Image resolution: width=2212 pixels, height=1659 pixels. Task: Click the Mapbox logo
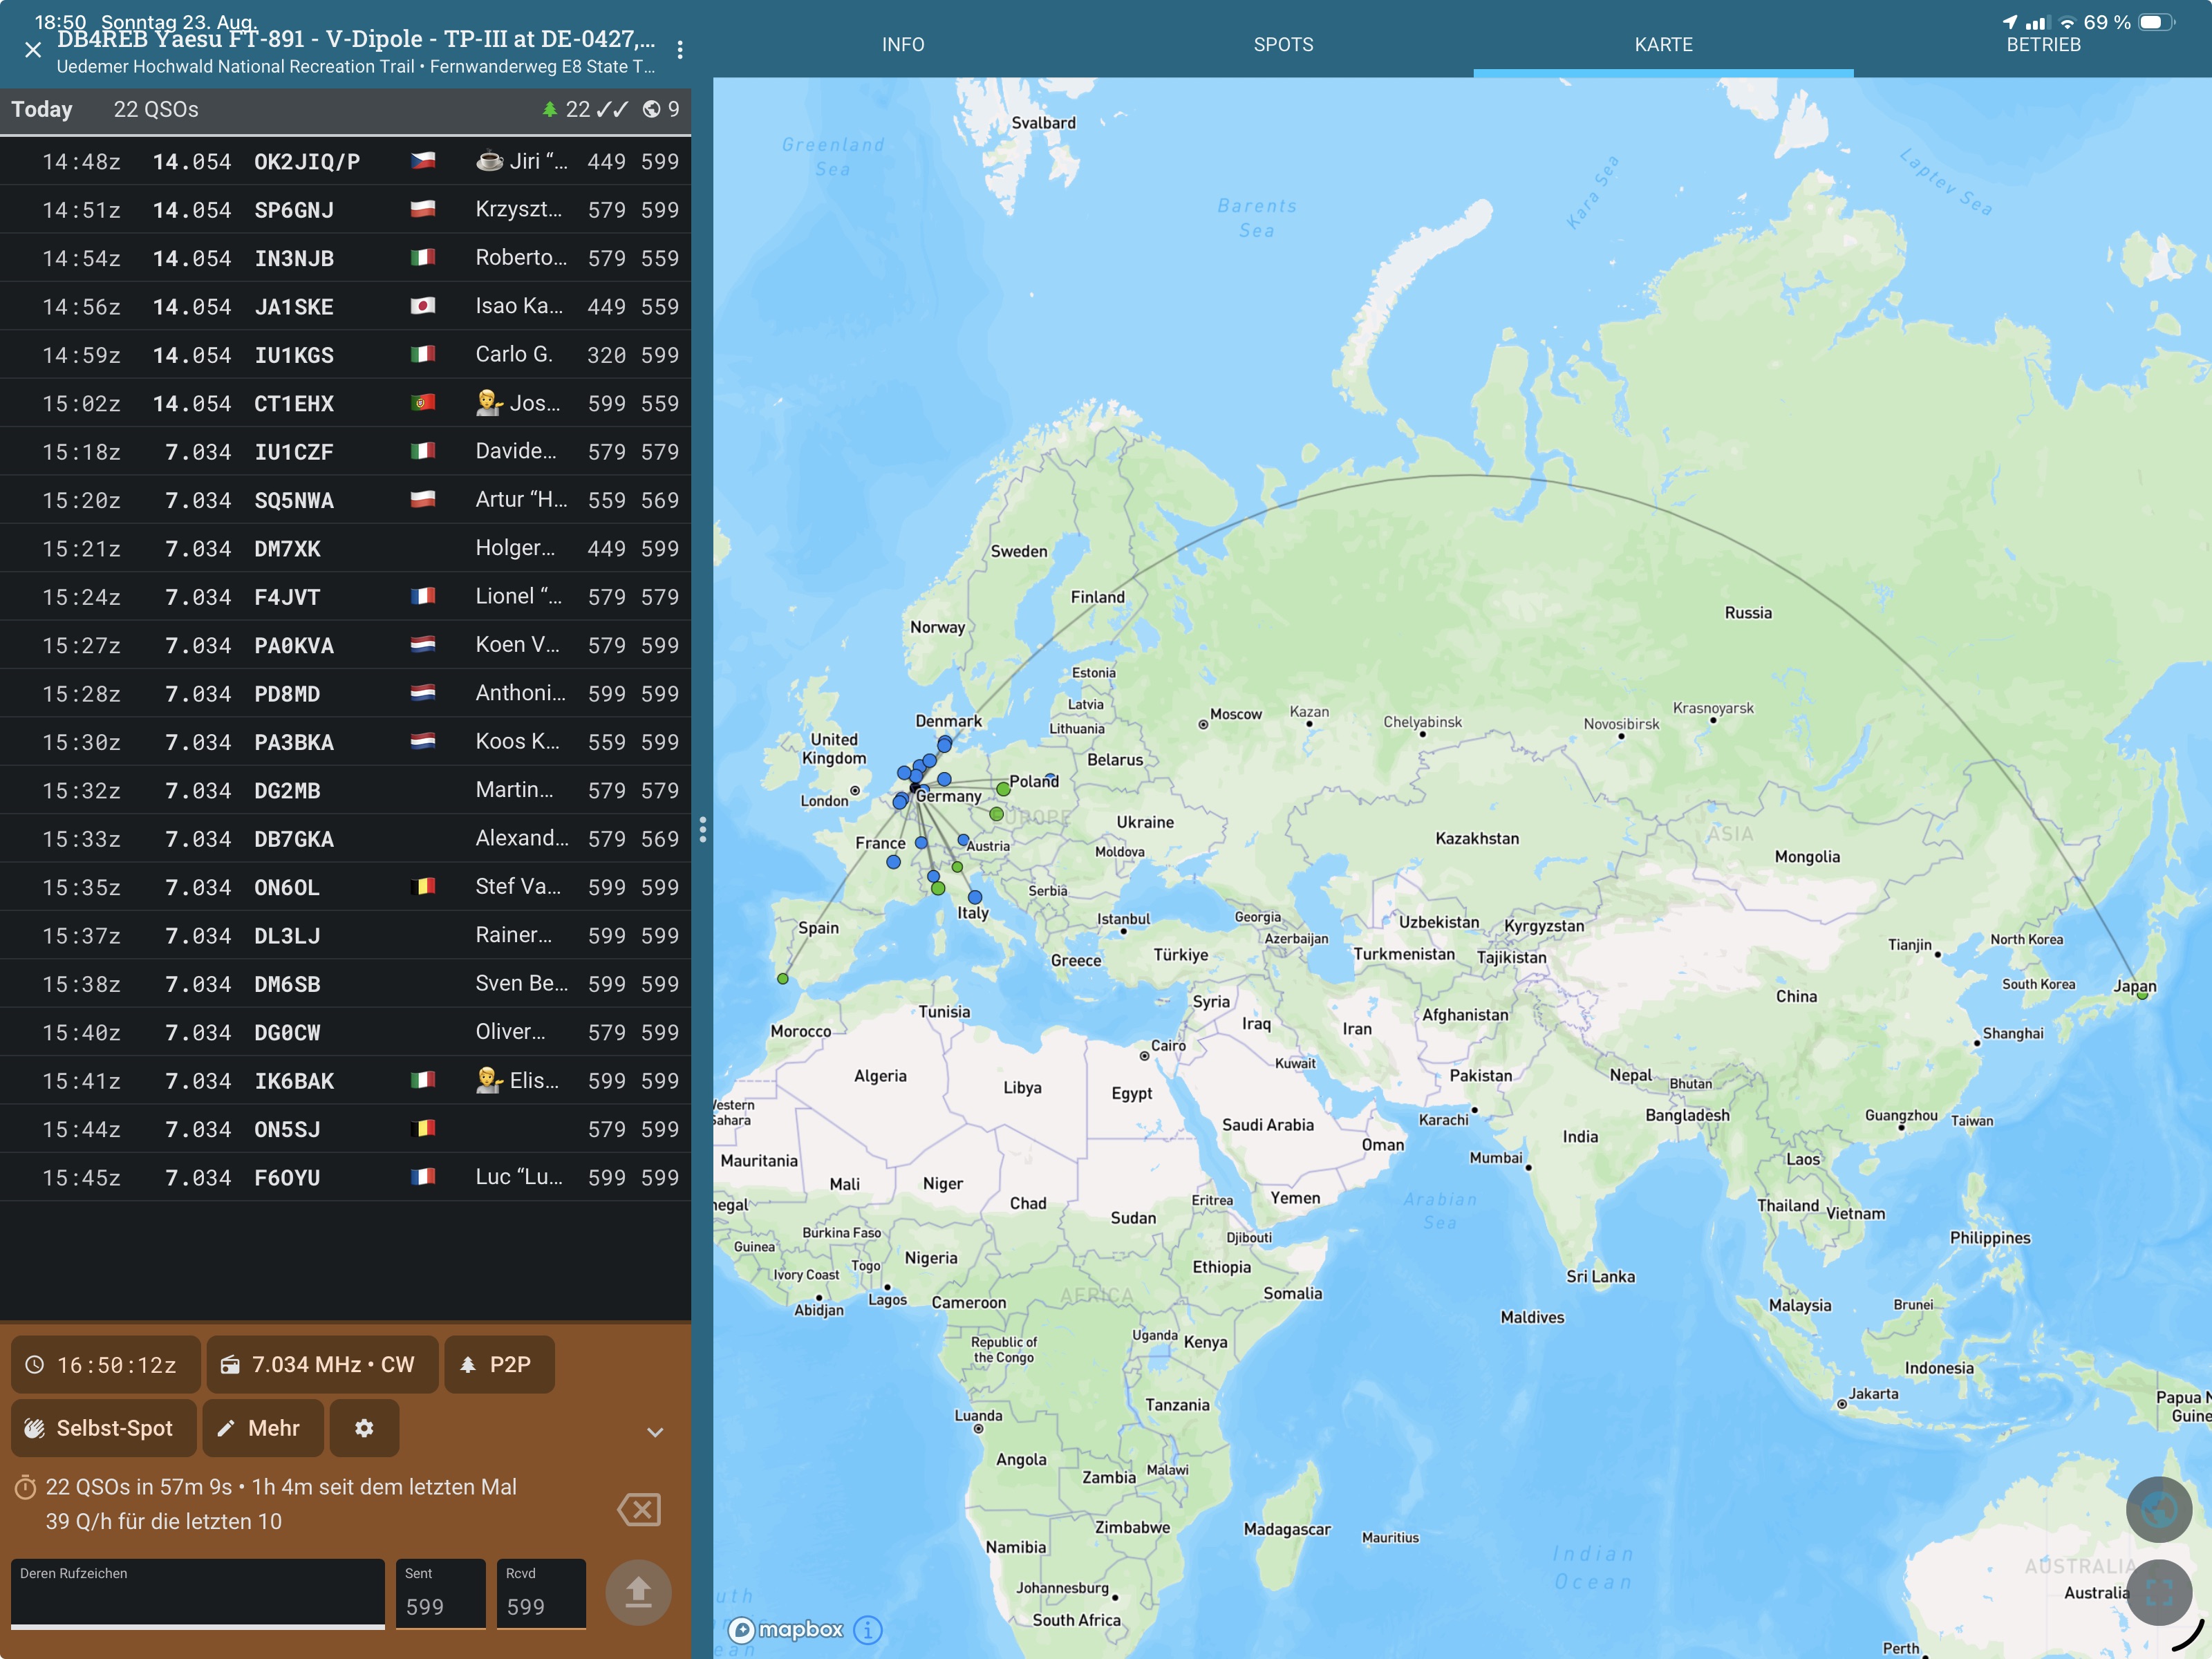point(786,1630)
